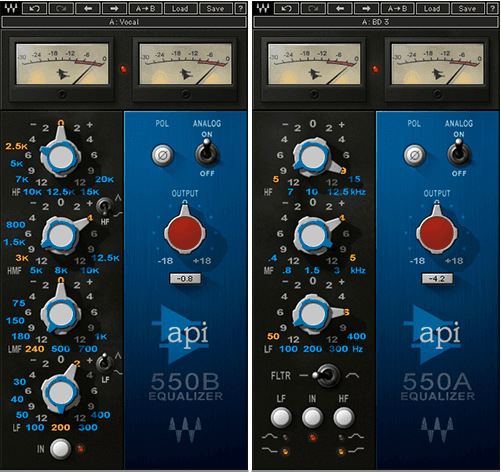Click the HMF band knob on 550B
The height and width of the screenshot is (472, 501).
[x=61, y=235]
